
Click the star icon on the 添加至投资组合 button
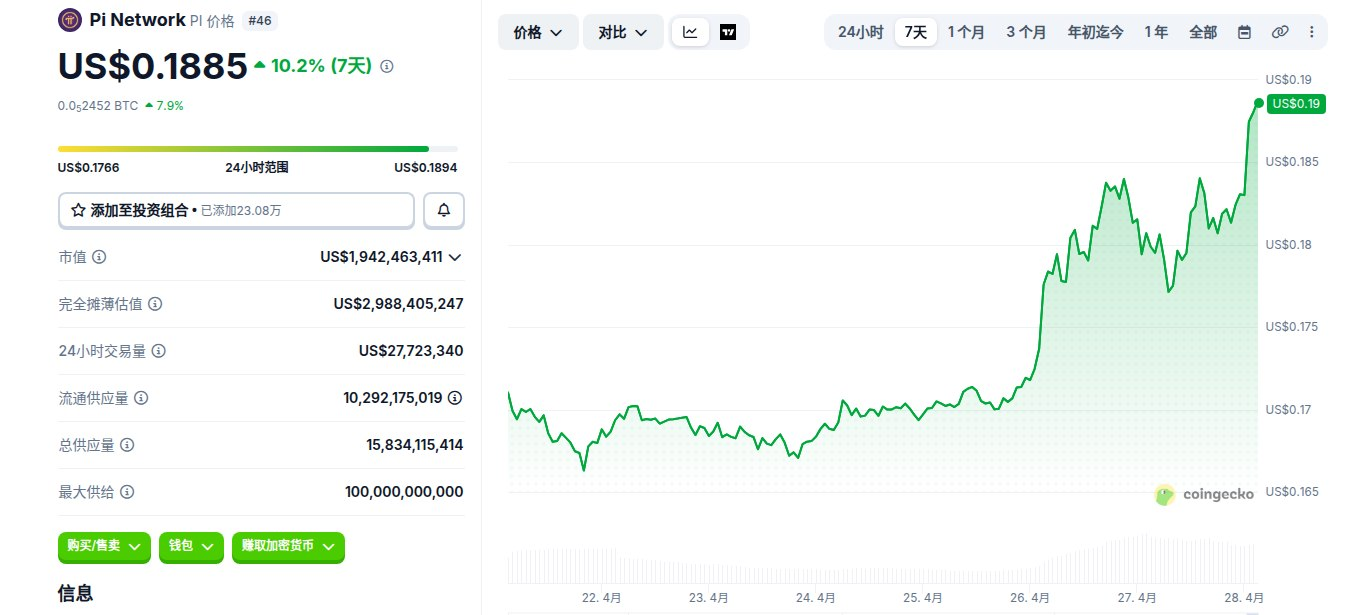point(78,210)
